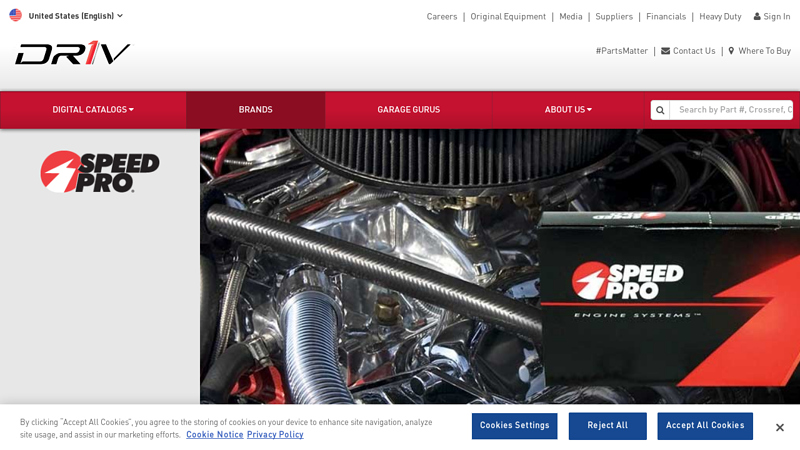
Task: Click the Where To Buy text link
Action: [764, 51]
